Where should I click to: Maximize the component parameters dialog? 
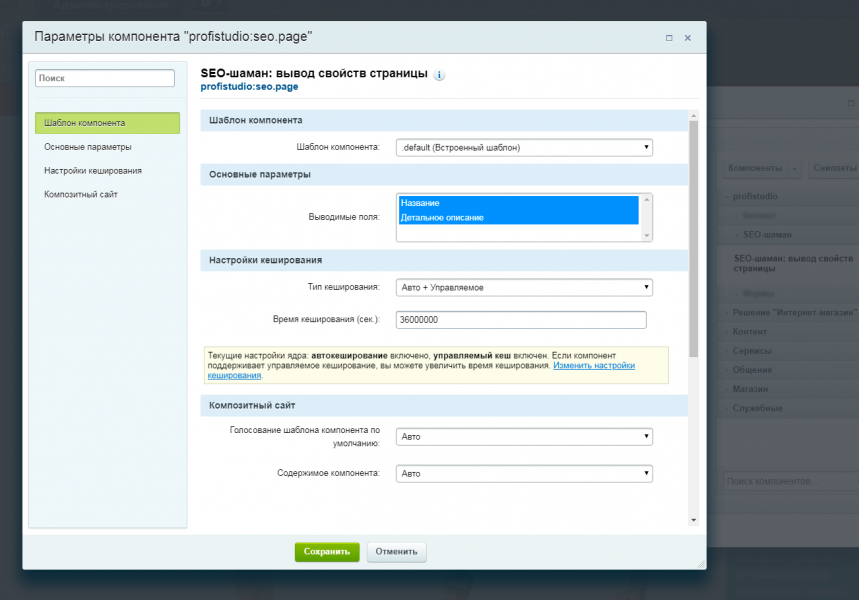point(668,38)
